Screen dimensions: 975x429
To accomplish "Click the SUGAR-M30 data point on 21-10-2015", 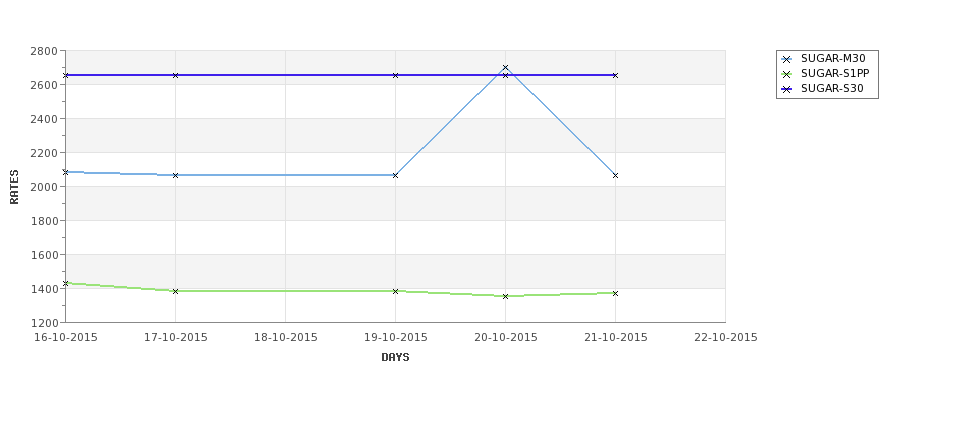I will coord(616,176).
